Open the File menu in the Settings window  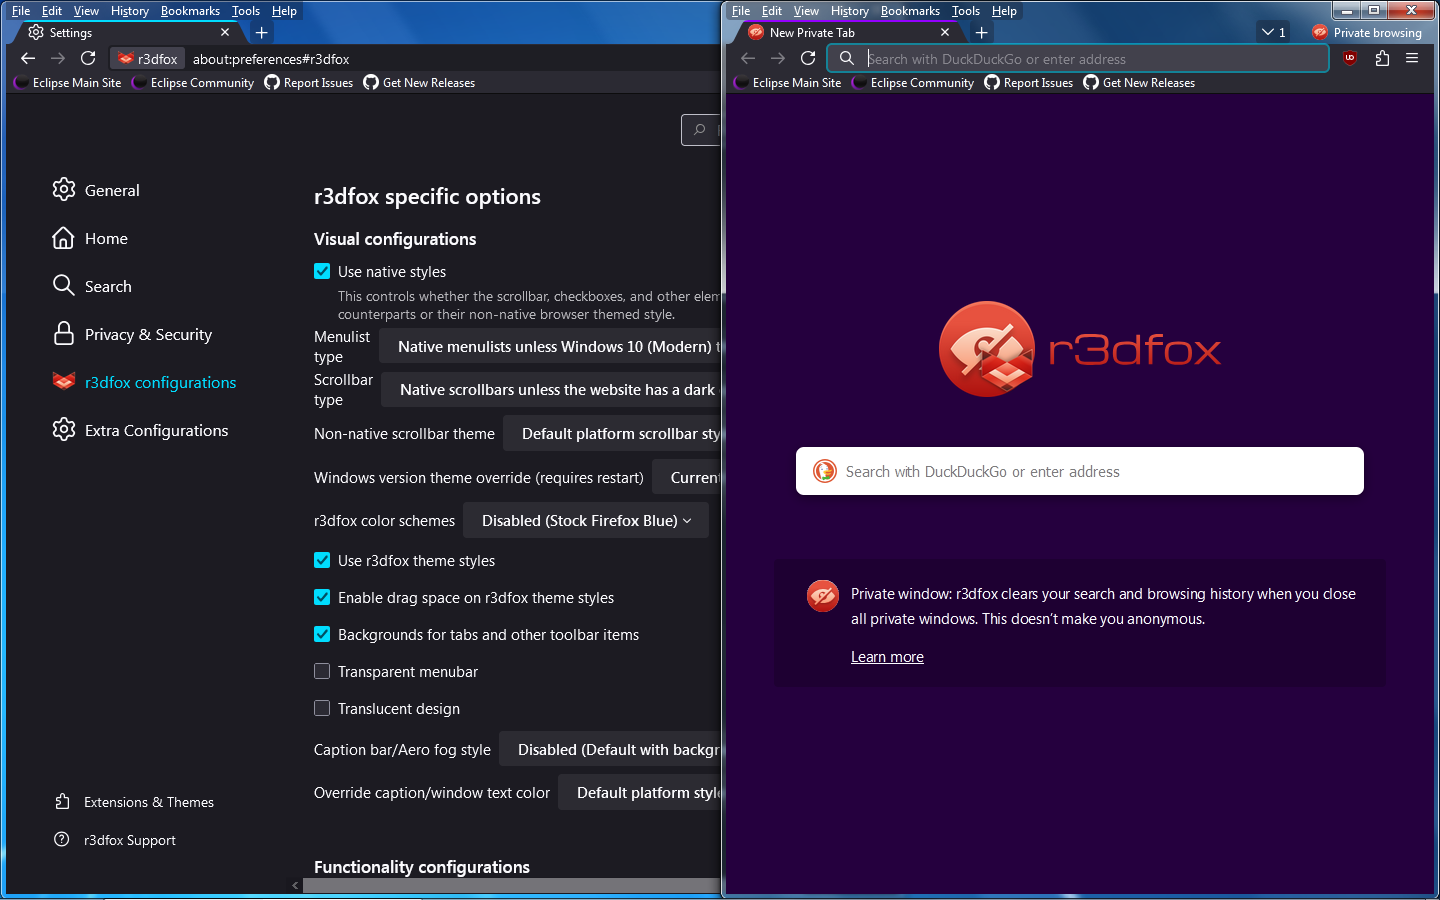coord(21,11)
